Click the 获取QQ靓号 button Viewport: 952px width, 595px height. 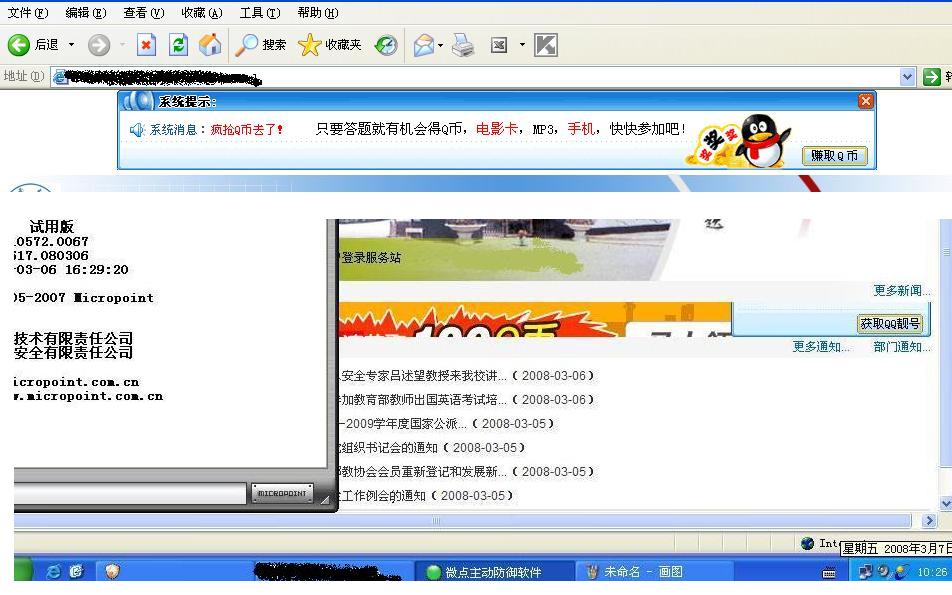click(890, 323)
